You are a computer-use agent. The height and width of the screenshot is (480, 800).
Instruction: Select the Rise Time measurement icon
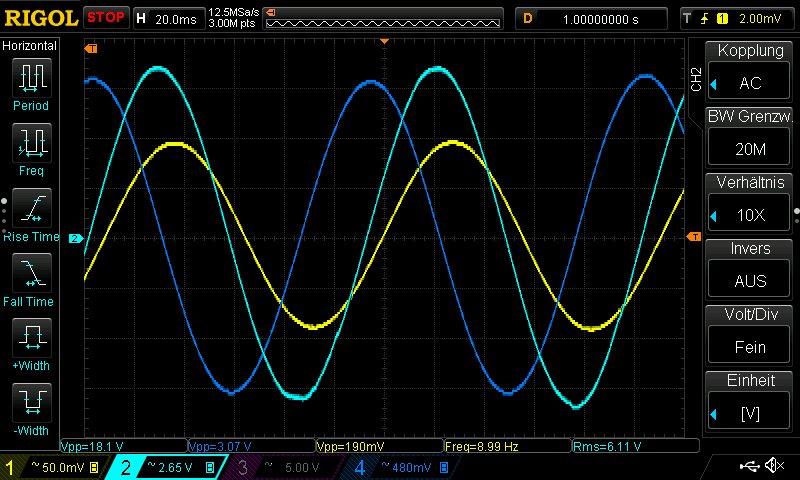tap(32, 208)
